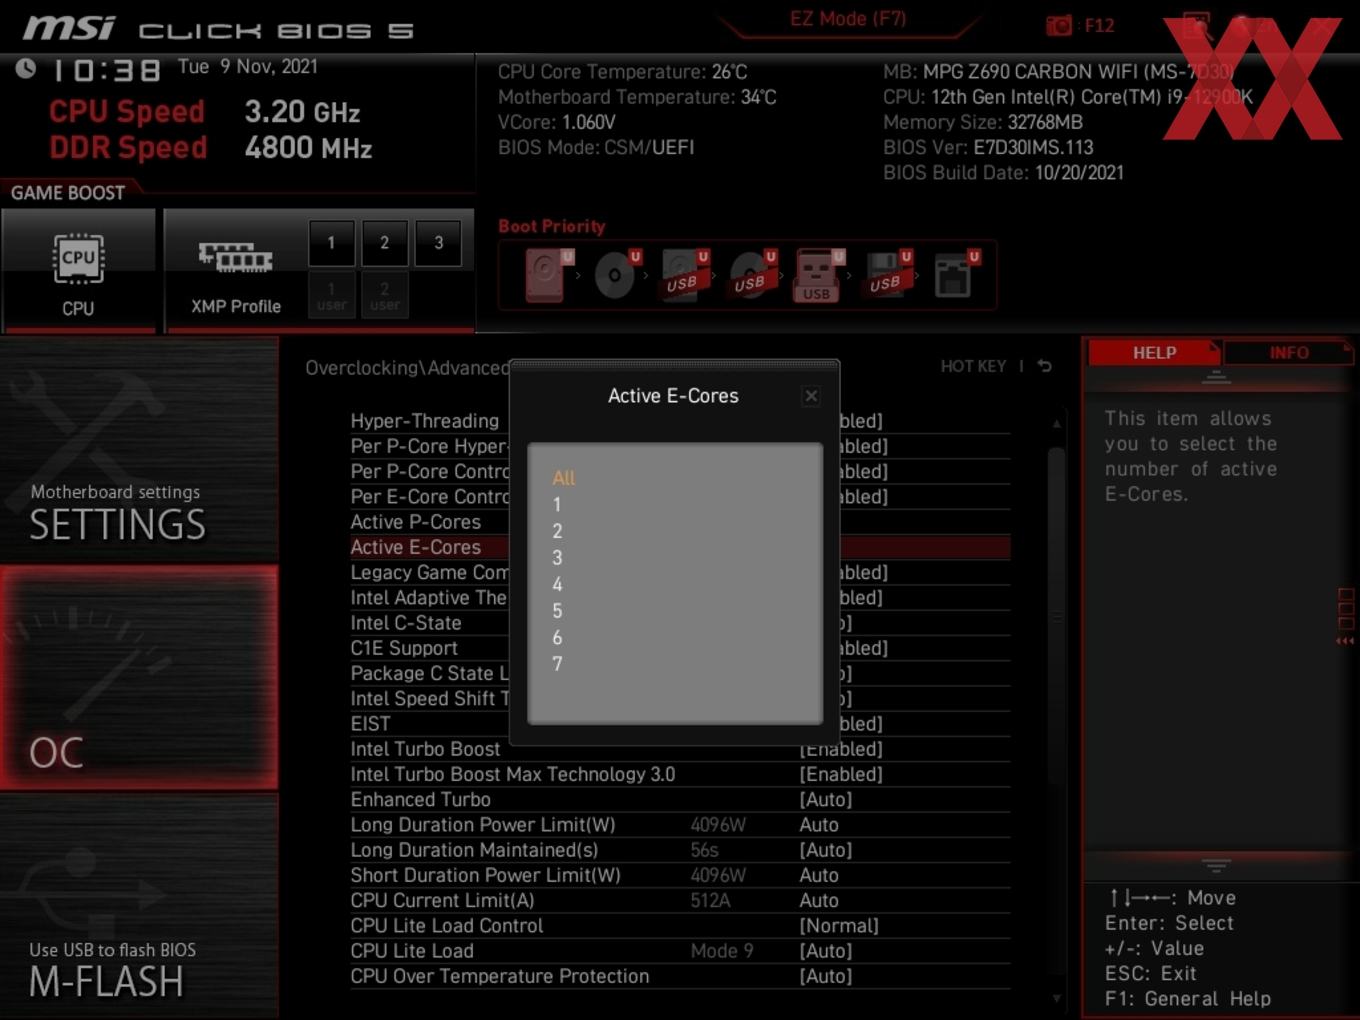Image resolution: width=1360 pixels, height=1020 pixels.
Task: Close the Active E-Cores popup
Action: (811, 396)
